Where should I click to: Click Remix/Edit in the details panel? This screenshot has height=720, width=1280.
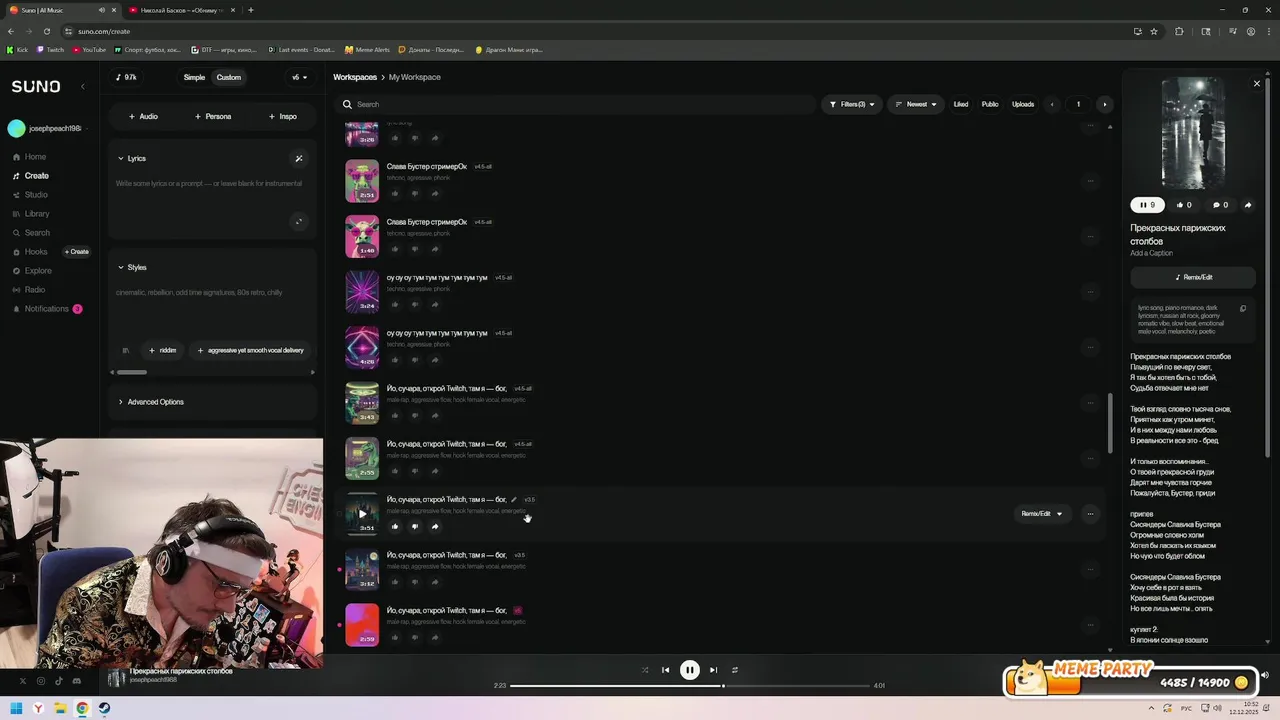(1193, 277)
